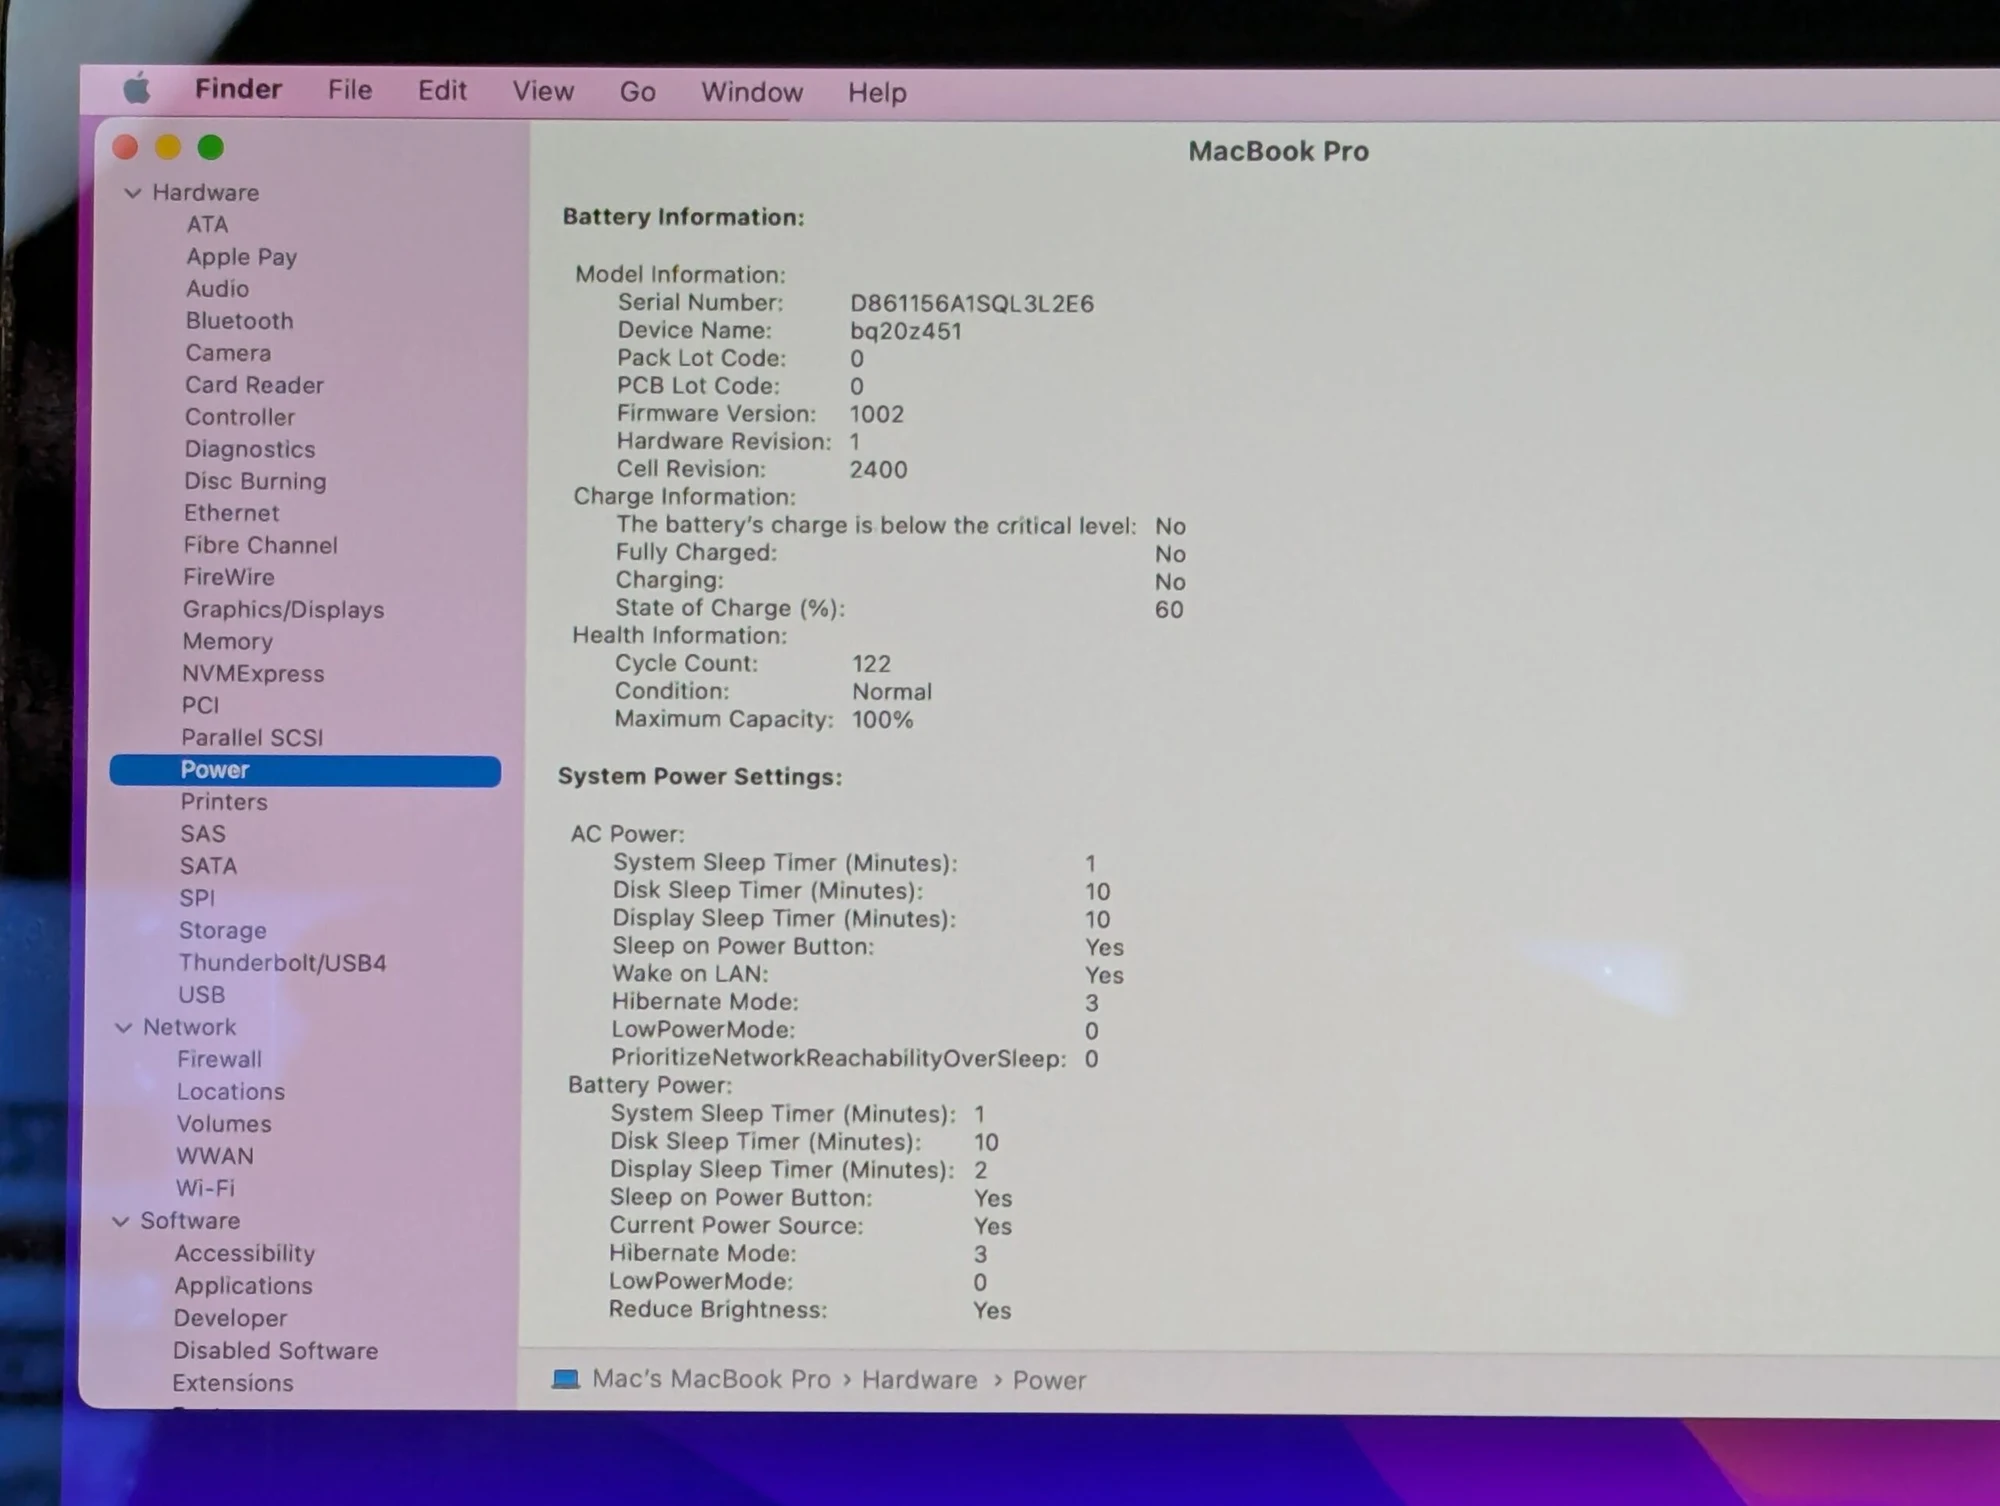Open the File menu
The width and height of the screenshot is (2000, 1506).
(x=350, y=90)
